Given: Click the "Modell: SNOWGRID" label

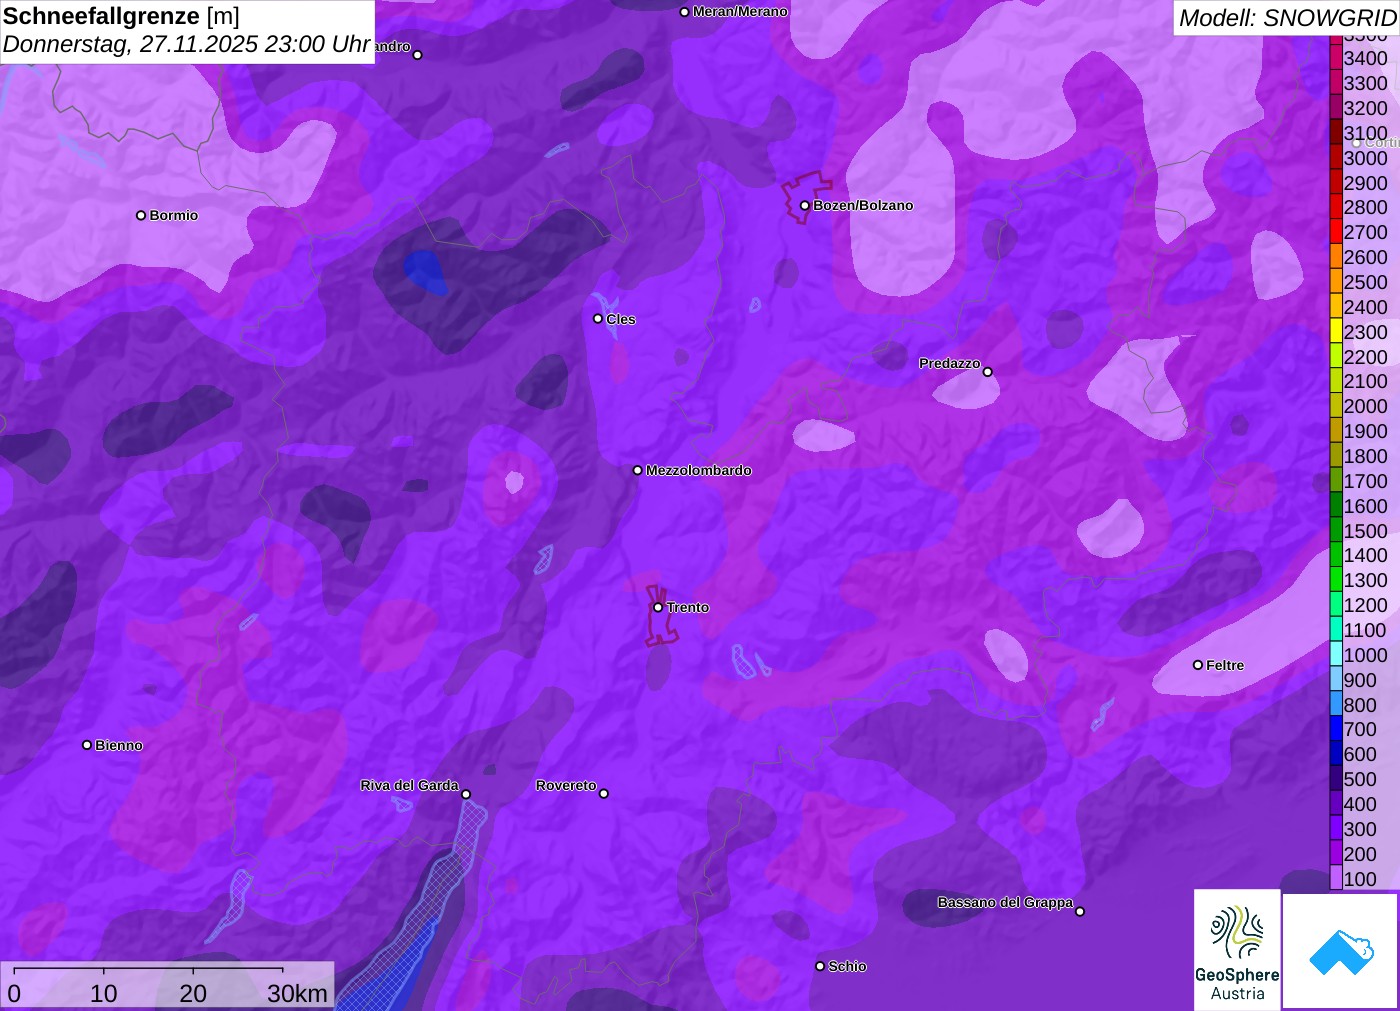Looking at the screenshot, I should [x=1287, y=18].
